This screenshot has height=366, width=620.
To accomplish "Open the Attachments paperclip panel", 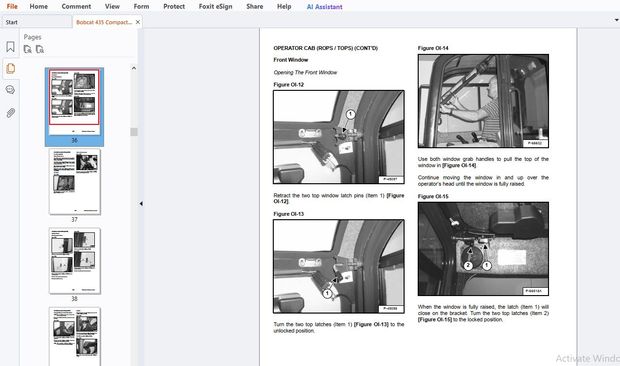I will 11,113.
